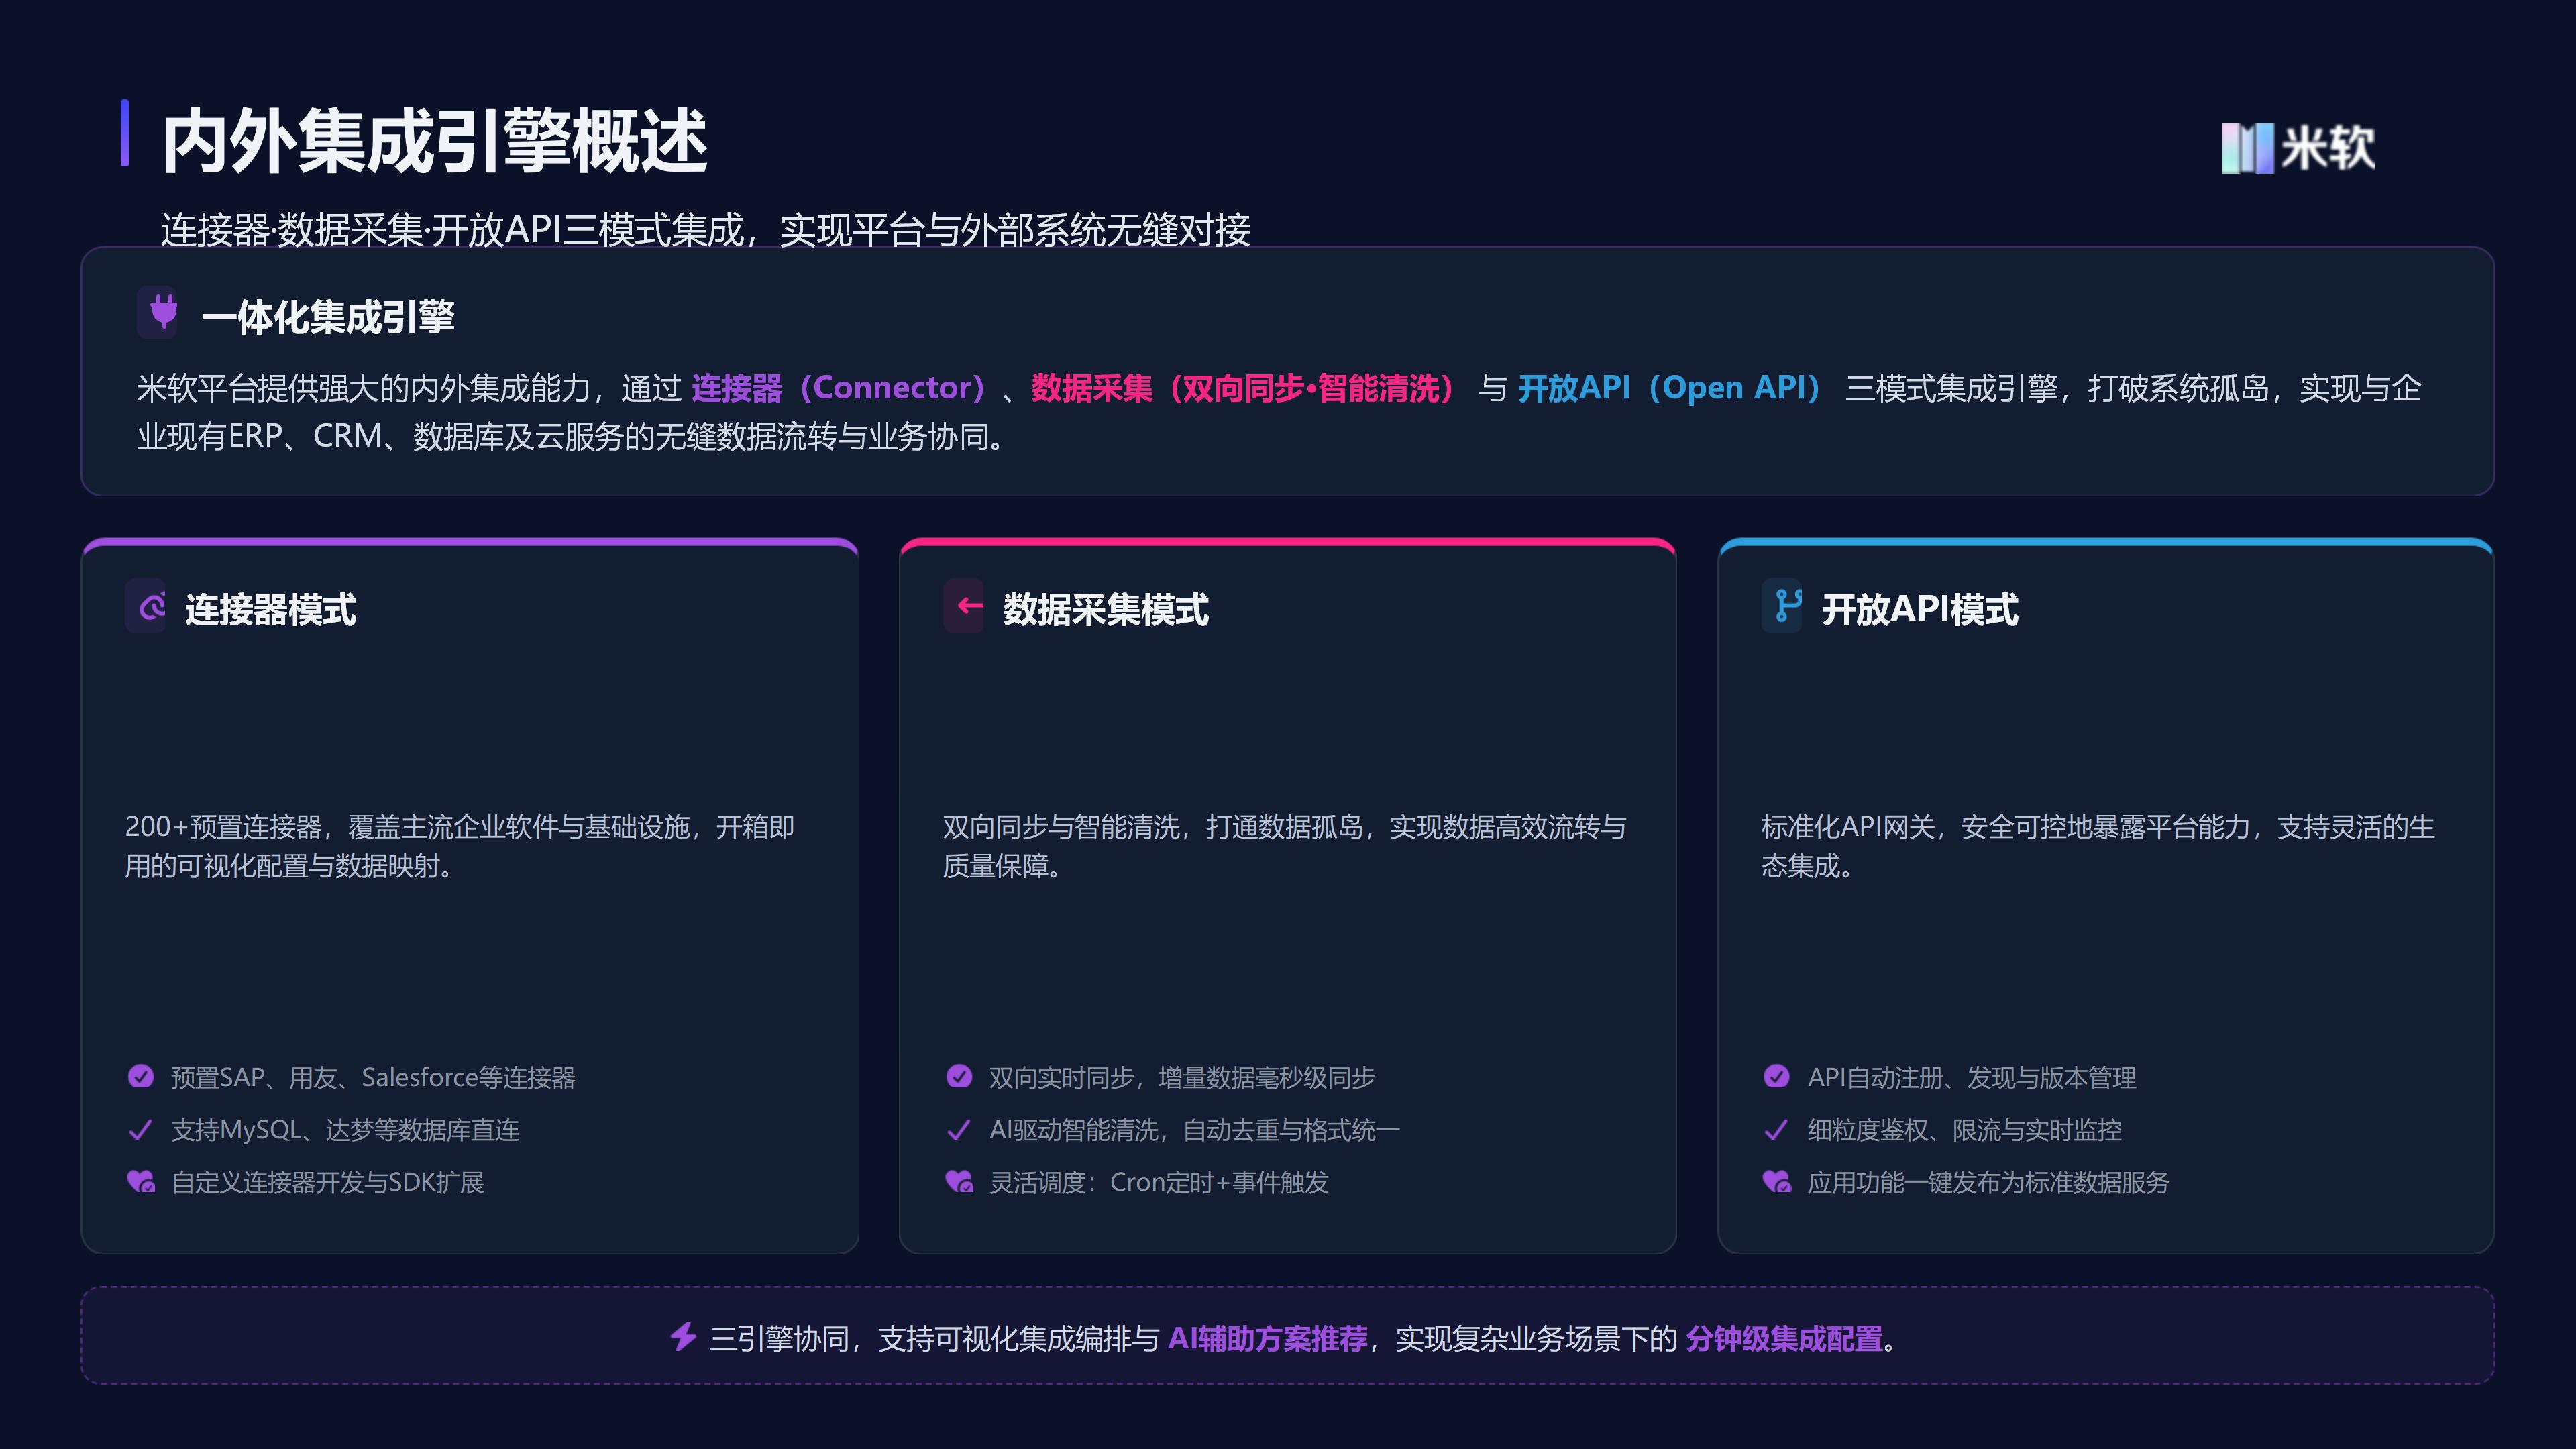Click the highlighted text 分钟级集成配置

tap(1784, 1338)
